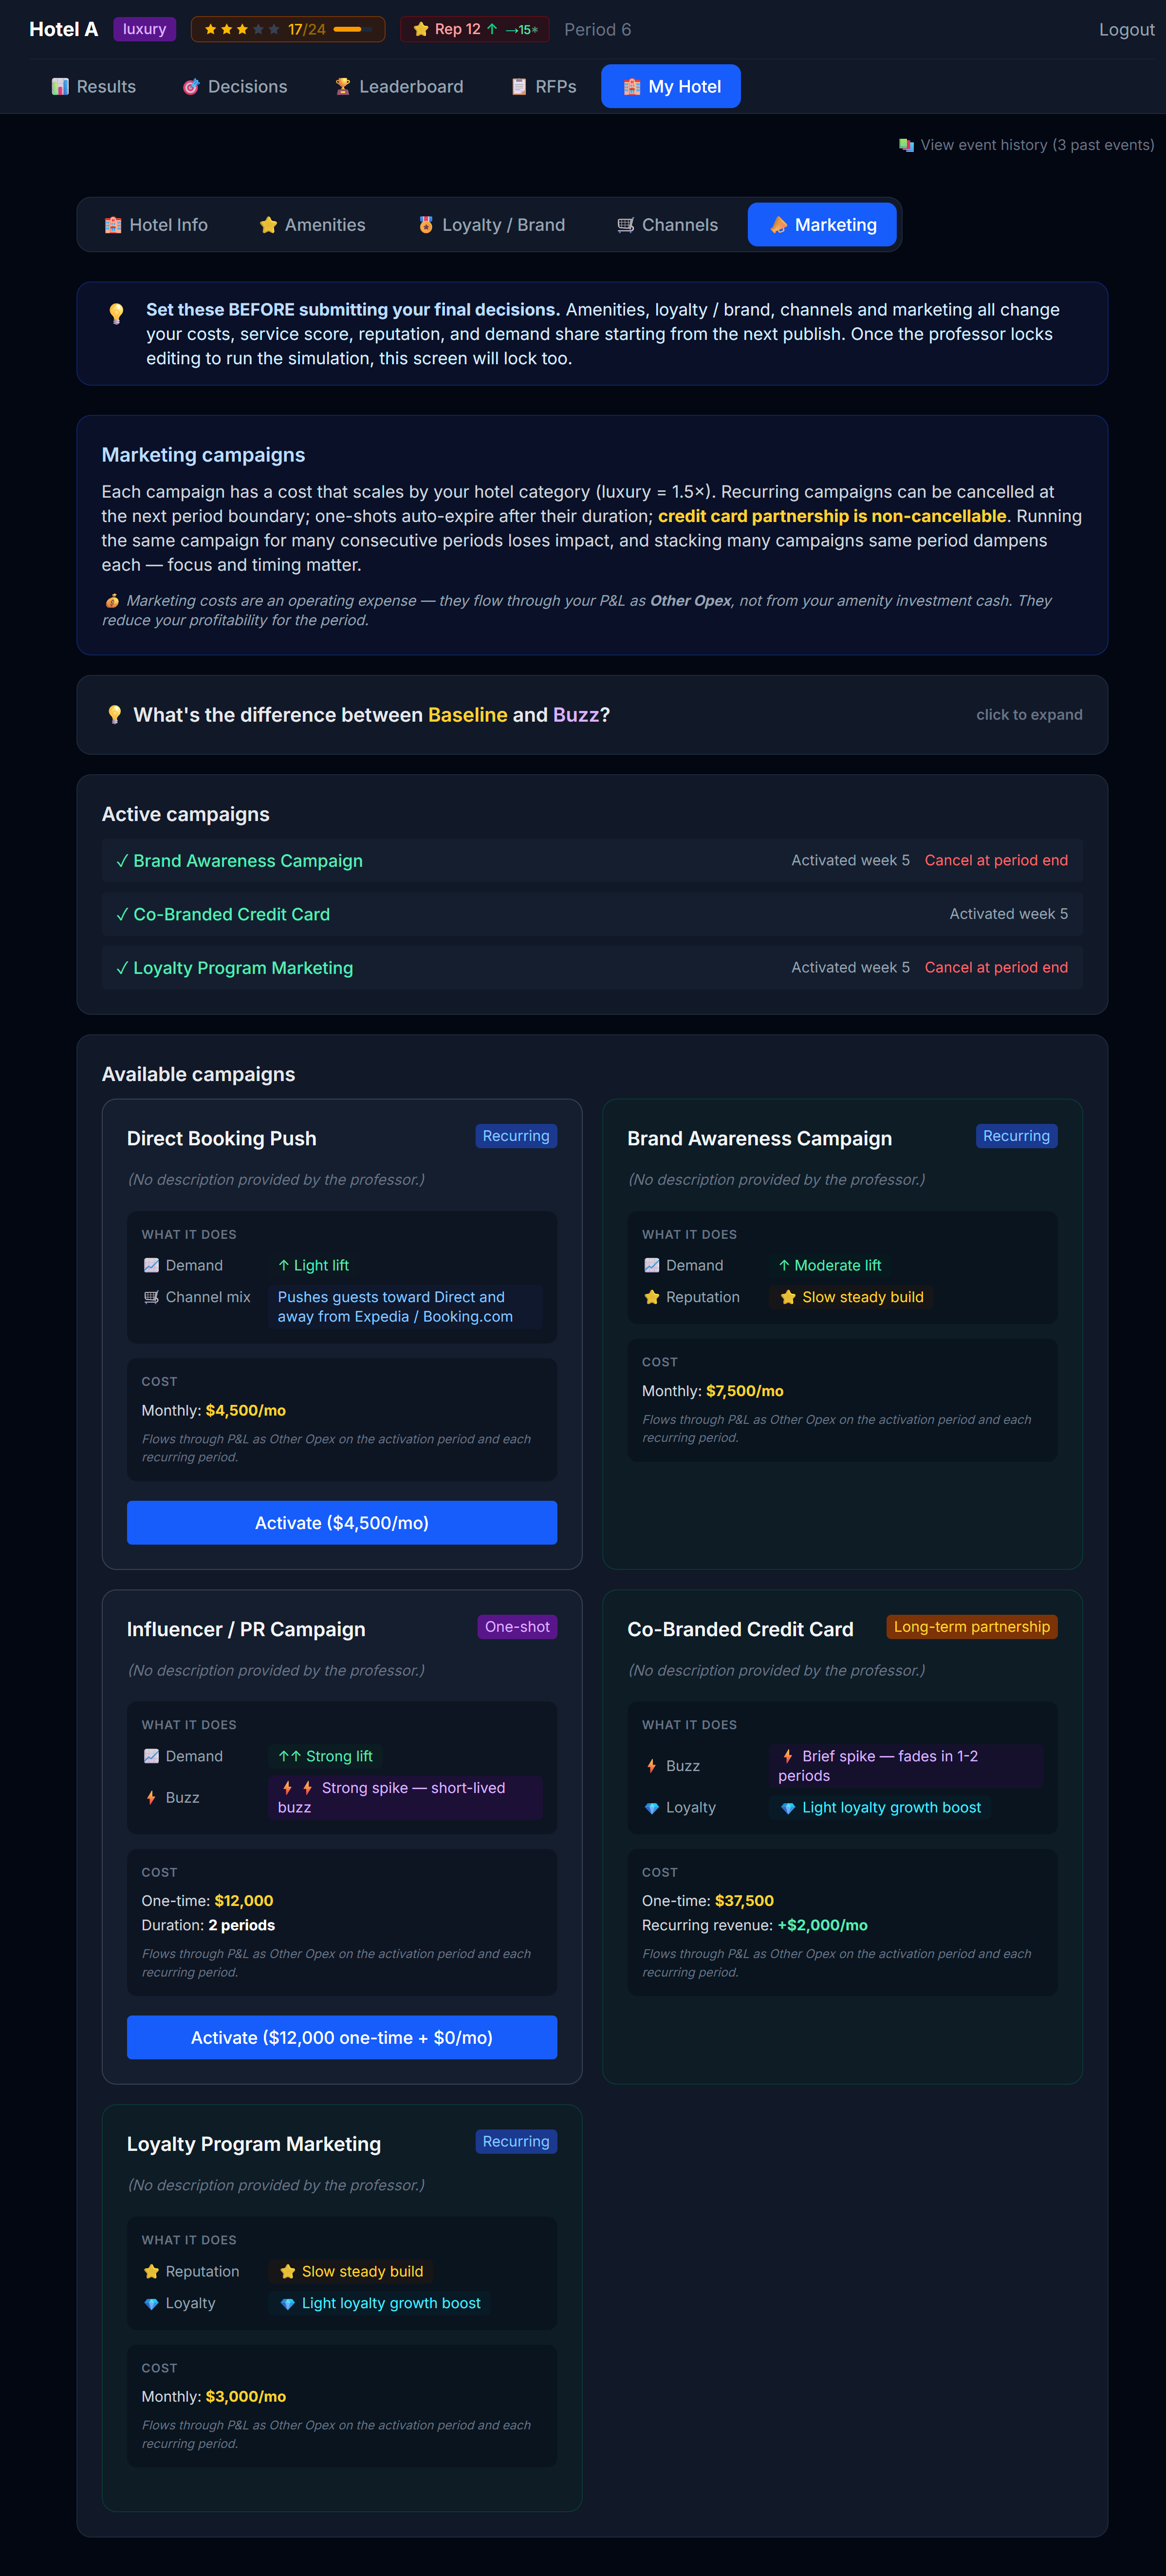Click the reputation star icon in header

tap(421, 30)
